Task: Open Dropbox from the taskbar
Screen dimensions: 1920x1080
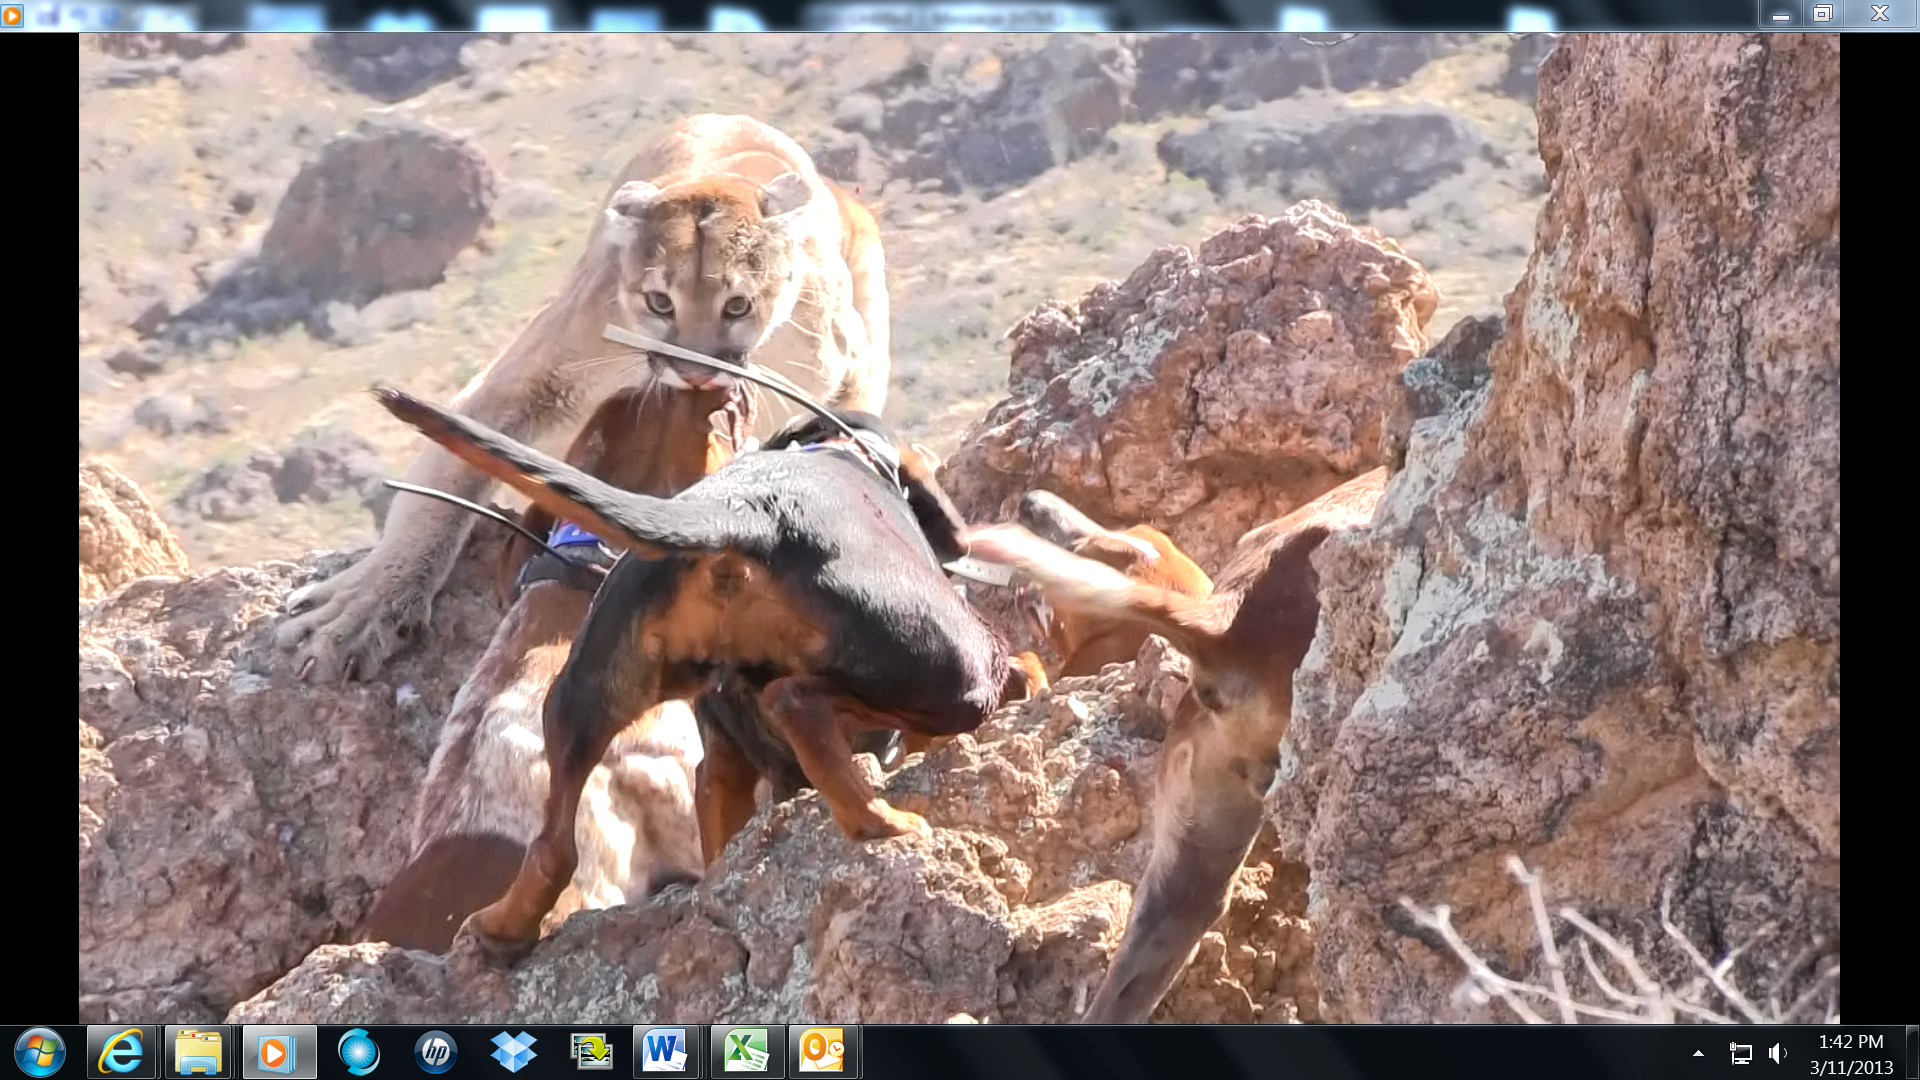Action: click(514, 1052)
